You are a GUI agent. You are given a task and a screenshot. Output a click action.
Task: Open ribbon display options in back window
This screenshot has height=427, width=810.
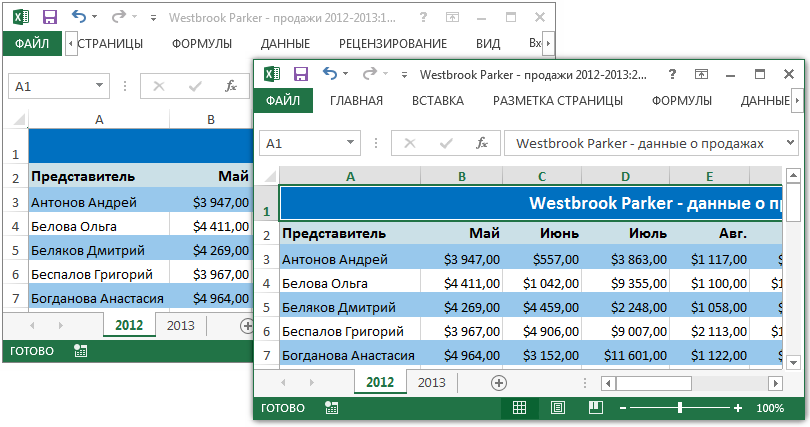point(452,18)
